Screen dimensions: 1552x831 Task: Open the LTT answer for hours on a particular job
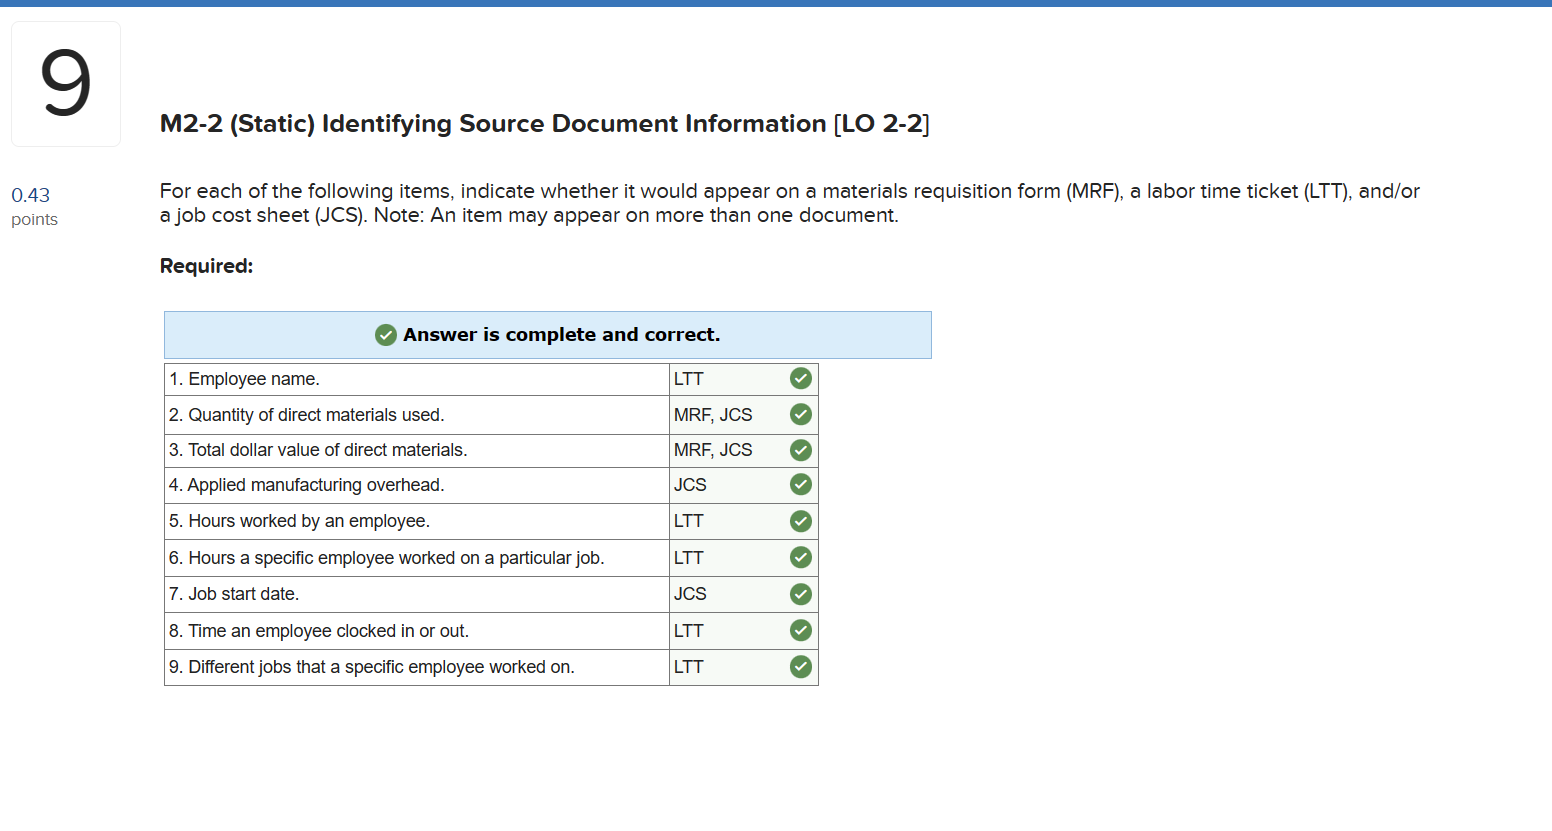coord(744,558)
